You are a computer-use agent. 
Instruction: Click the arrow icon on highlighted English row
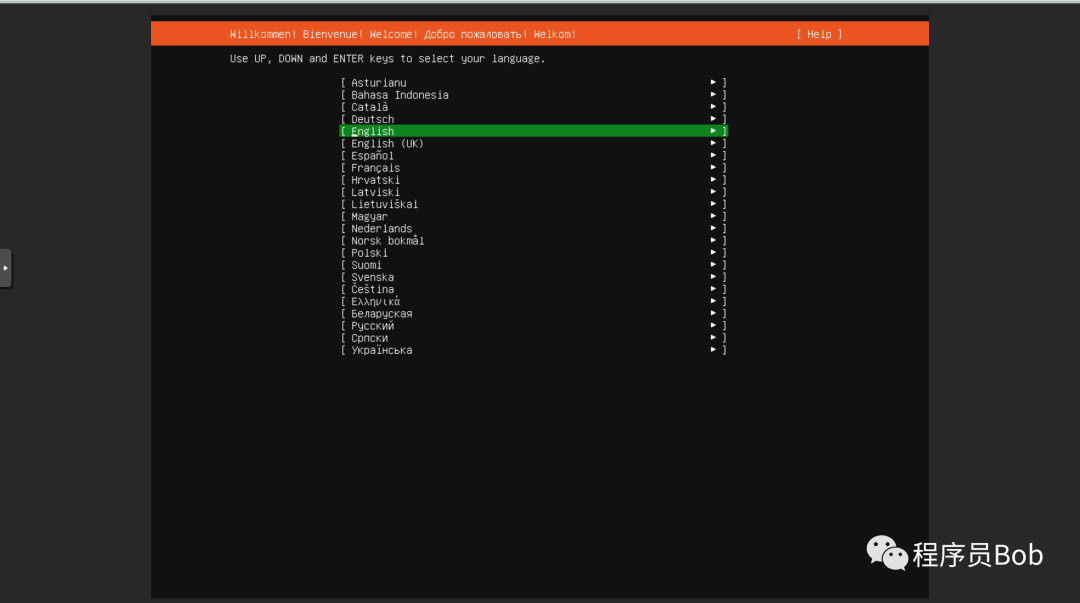click(713, 131)
